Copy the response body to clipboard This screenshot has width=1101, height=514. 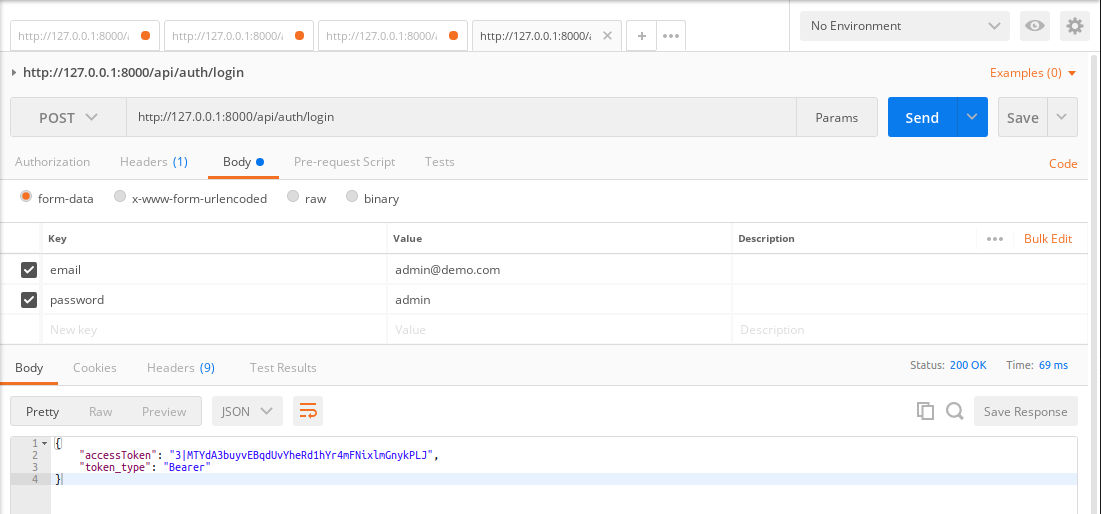925,411
